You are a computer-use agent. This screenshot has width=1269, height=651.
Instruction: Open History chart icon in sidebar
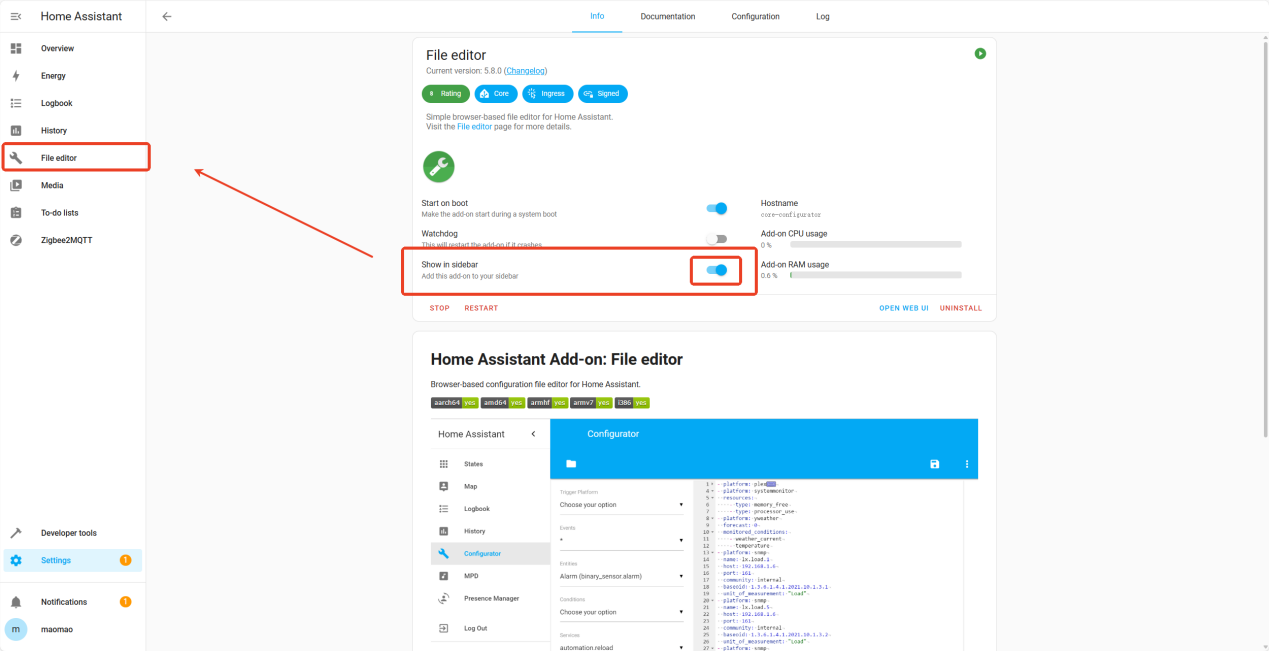16,130
